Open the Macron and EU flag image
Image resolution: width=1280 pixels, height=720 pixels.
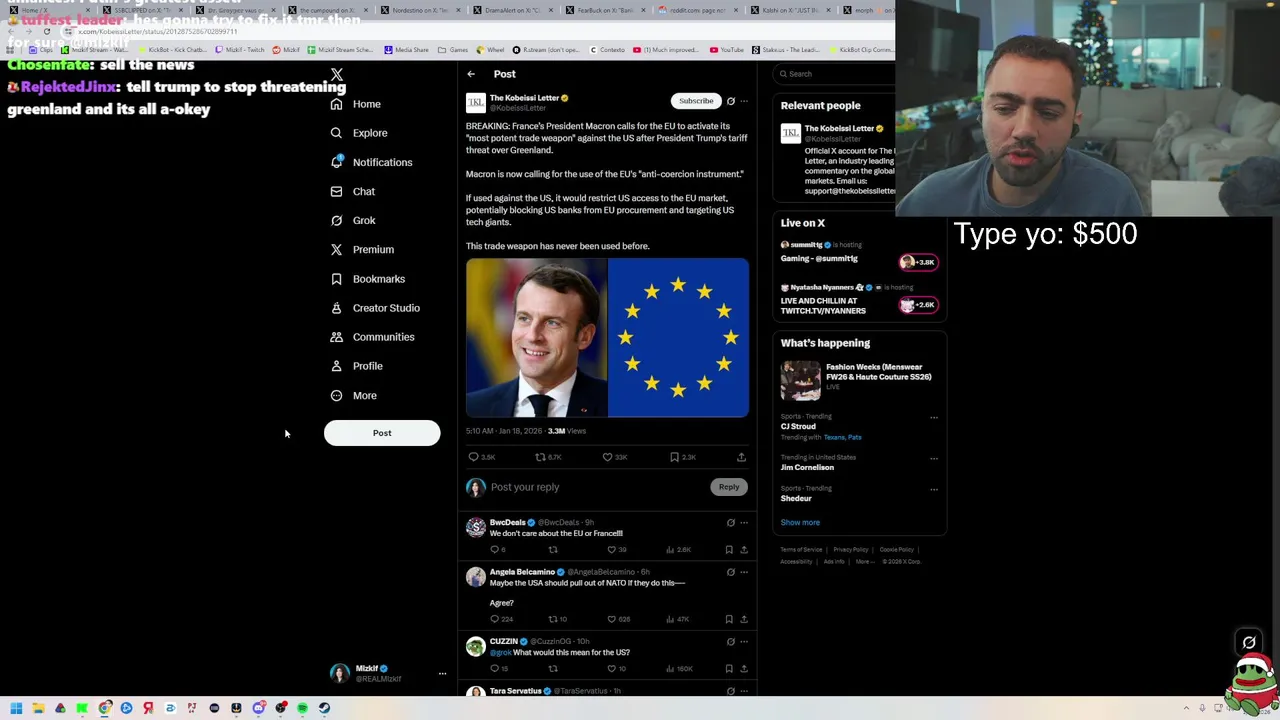607,337
